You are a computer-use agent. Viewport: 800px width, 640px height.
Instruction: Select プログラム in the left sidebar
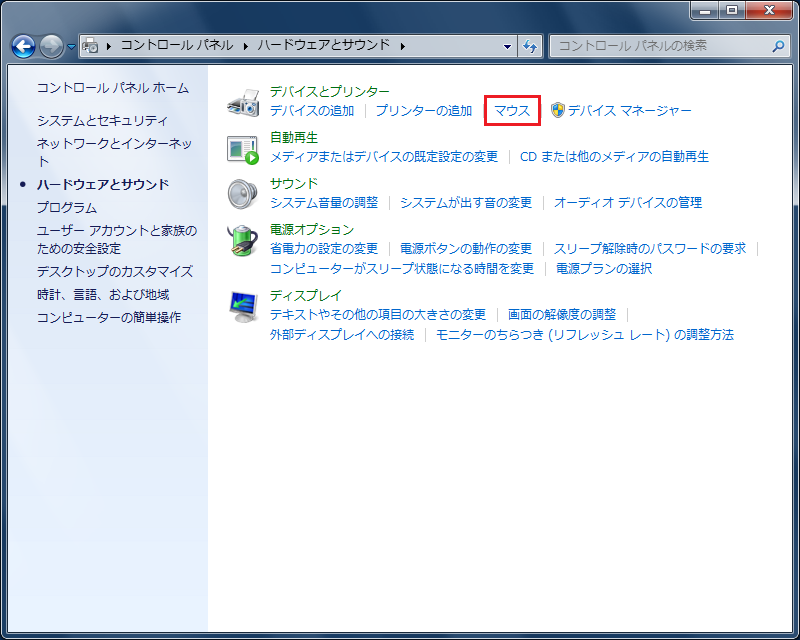[x=67, y=208]
